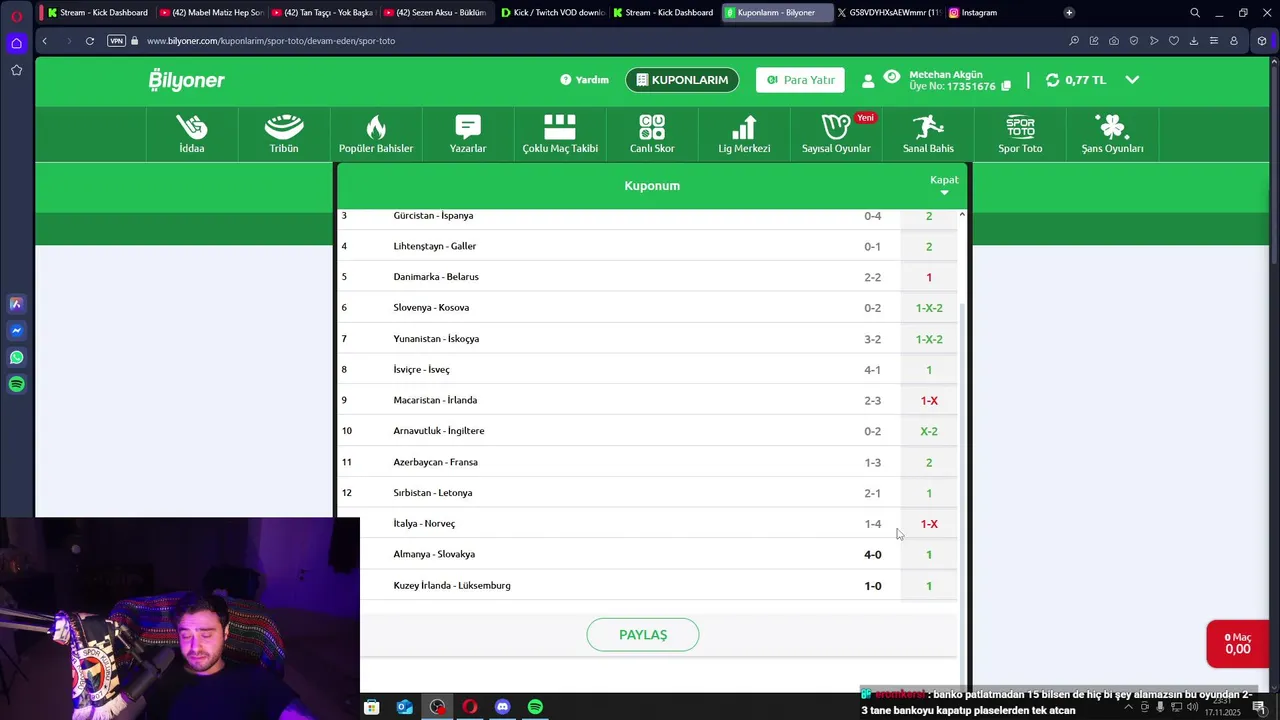Click the browser address bar

[600, 41]
